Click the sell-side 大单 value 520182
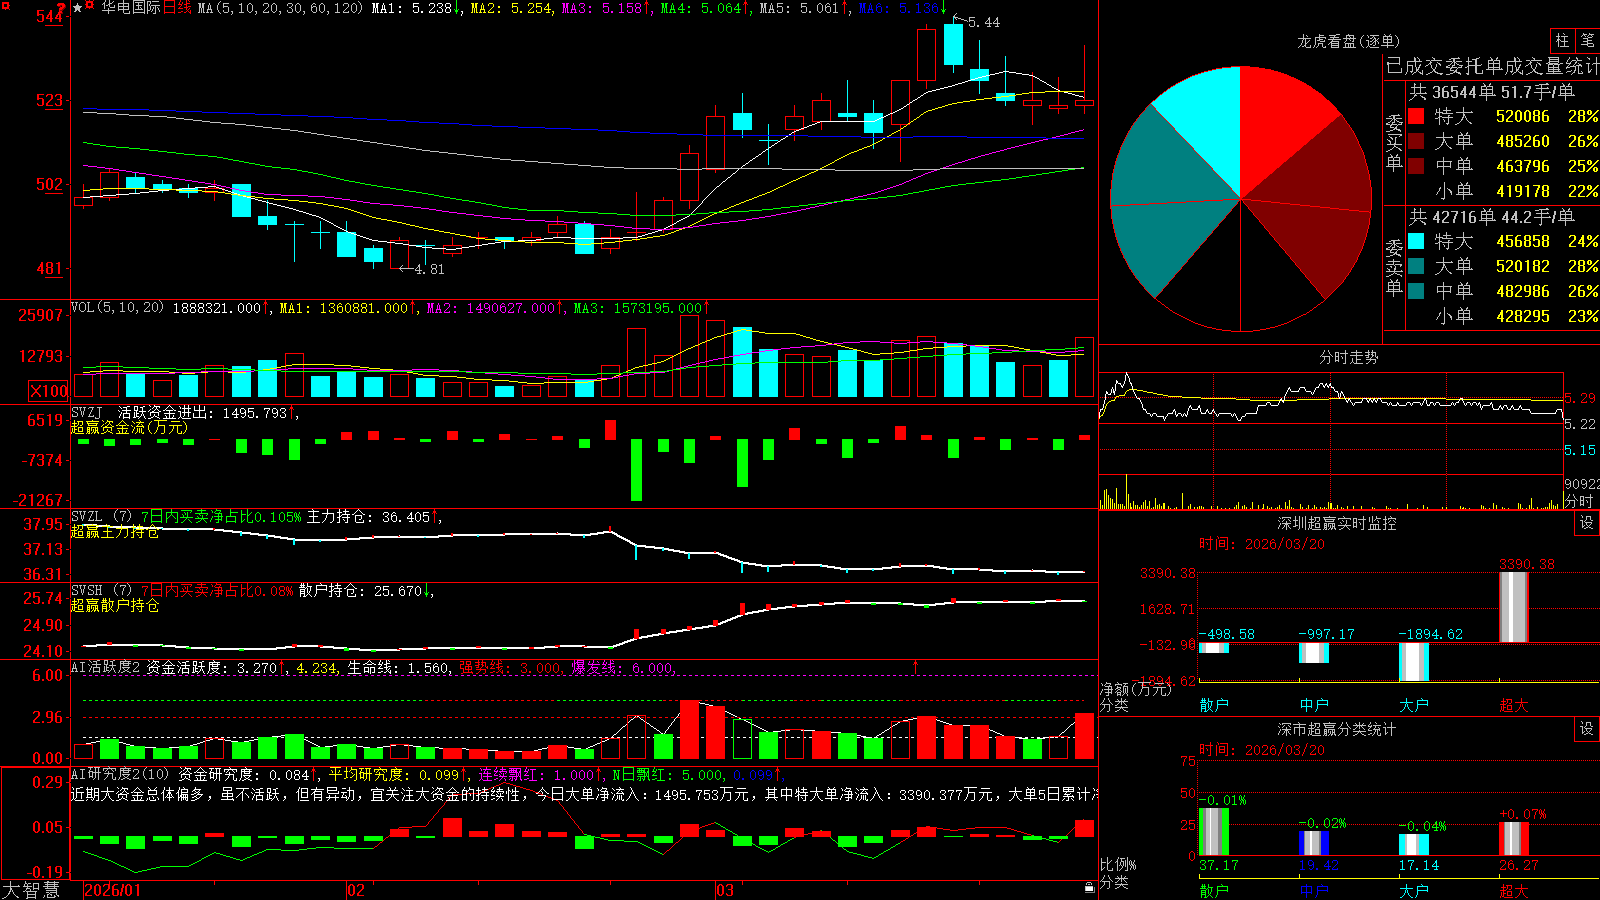 pos(1522,266)
